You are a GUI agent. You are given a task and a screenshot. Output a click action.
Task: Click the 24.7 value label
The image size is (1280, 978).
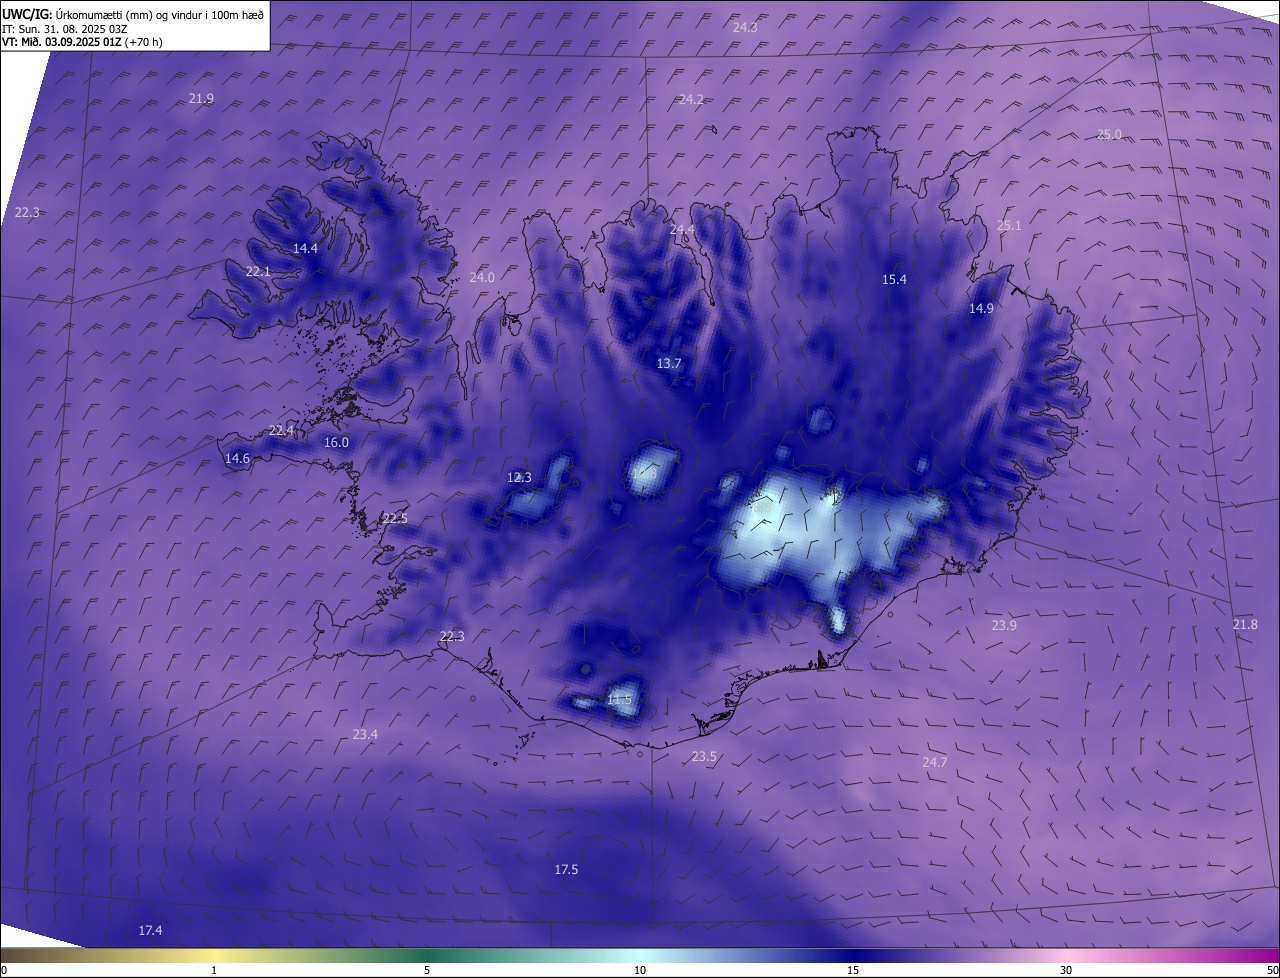coord(934,762)
